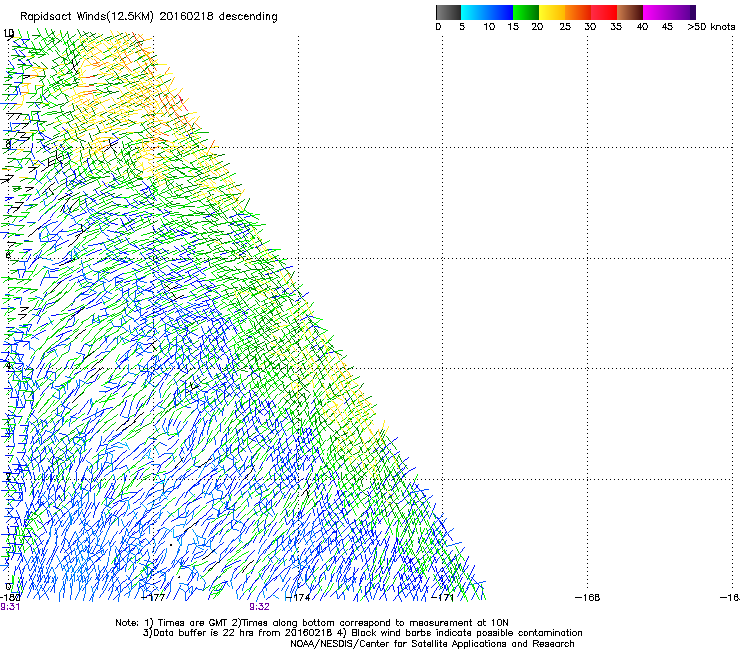
Task: Click the -171 longitude axis label
Action: tap(442, 597)
